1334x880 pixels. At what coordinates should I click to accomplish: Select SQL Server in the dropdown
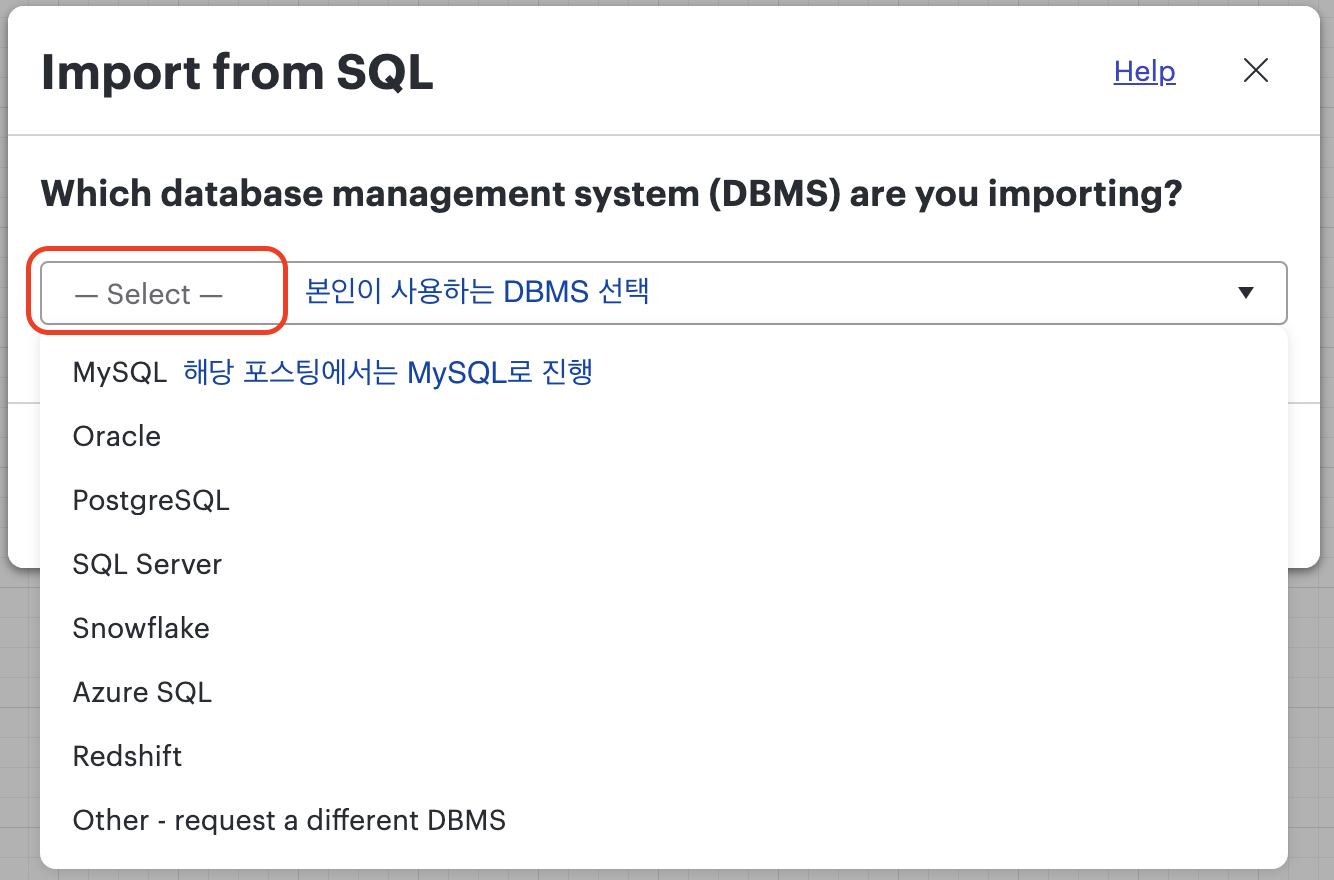663,564
